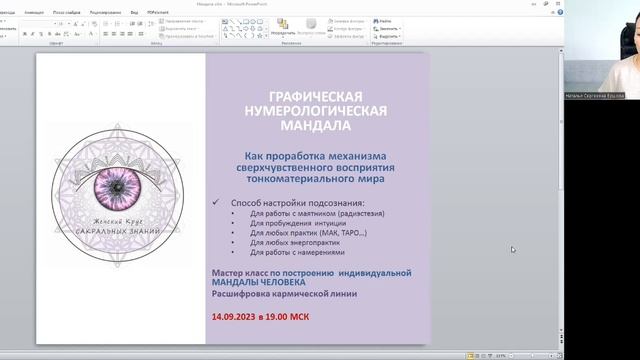
Task: Decrease the list indent level
Action: click(132, 24)
